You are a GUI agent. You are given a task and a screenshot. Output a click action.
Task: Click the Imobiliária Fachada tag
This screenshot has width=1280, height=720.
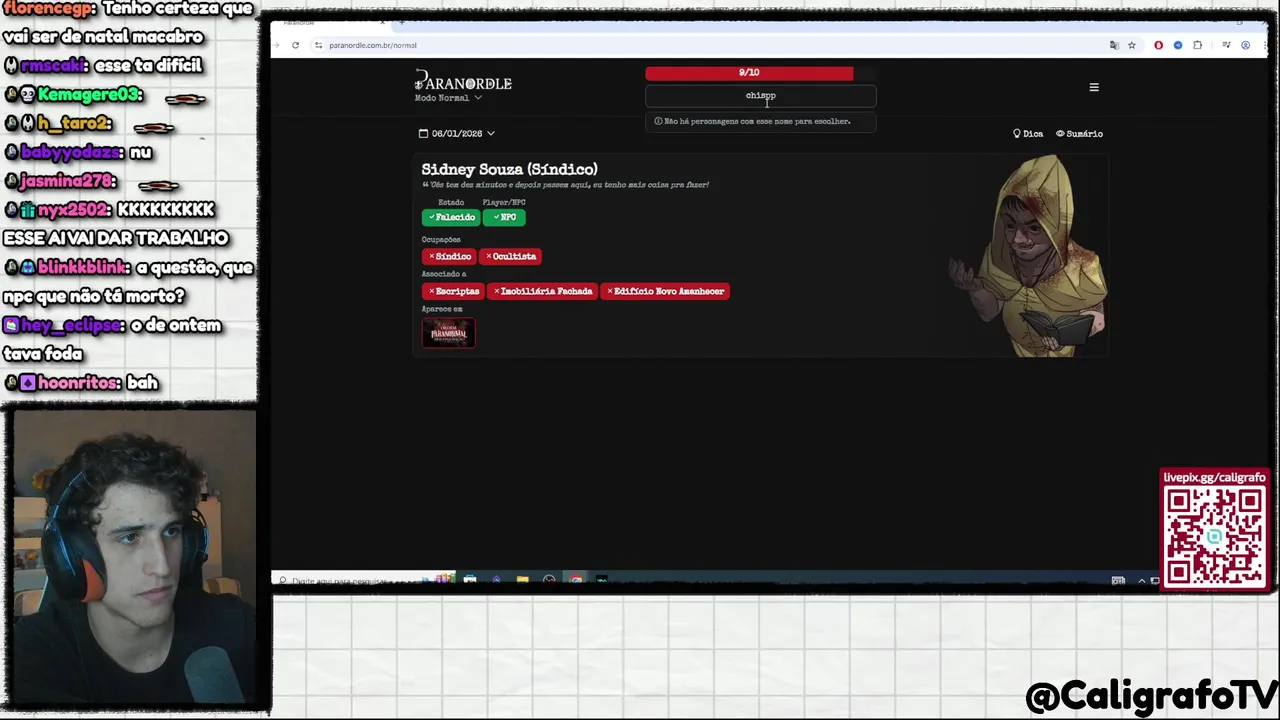click(x=542, y=291)
